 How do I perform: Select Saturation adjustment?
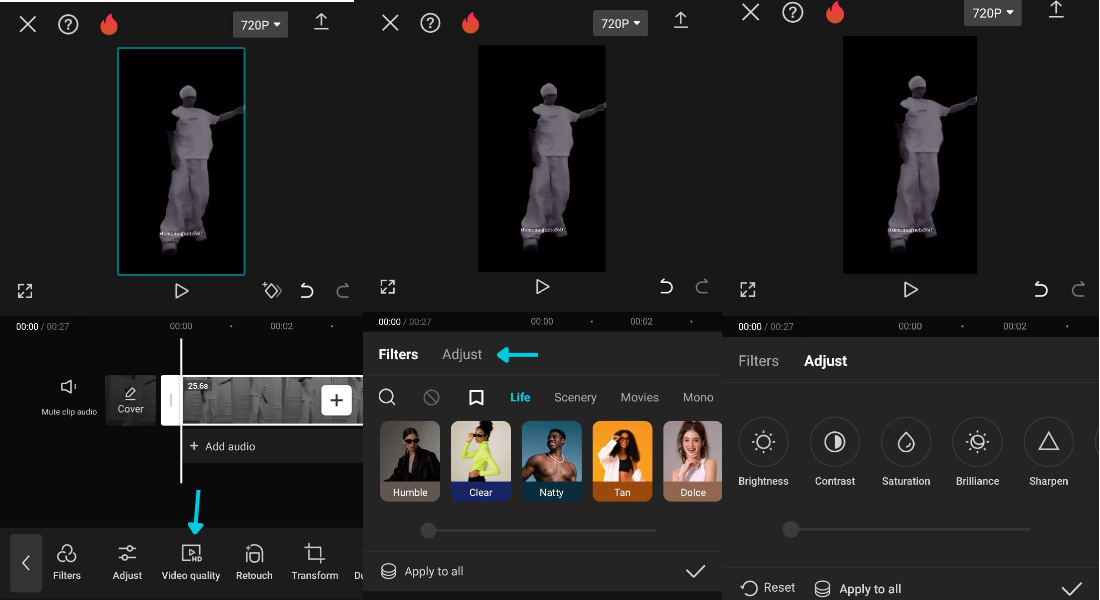pos(906,452)
